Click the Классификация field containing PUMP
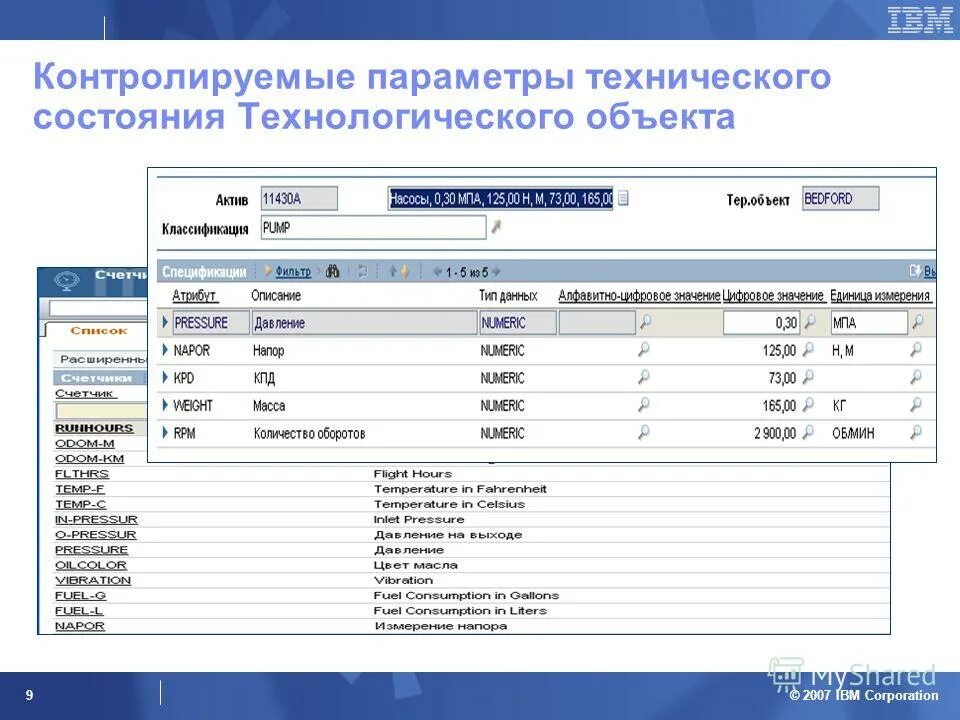960x720 pixels. point(373,227)
